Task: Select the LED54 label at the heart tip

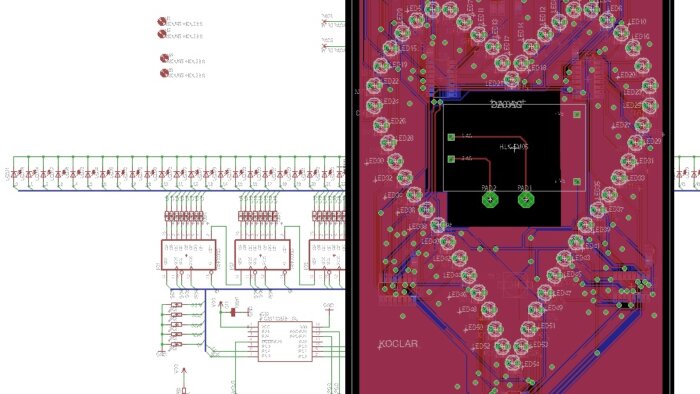Action: 531,365
